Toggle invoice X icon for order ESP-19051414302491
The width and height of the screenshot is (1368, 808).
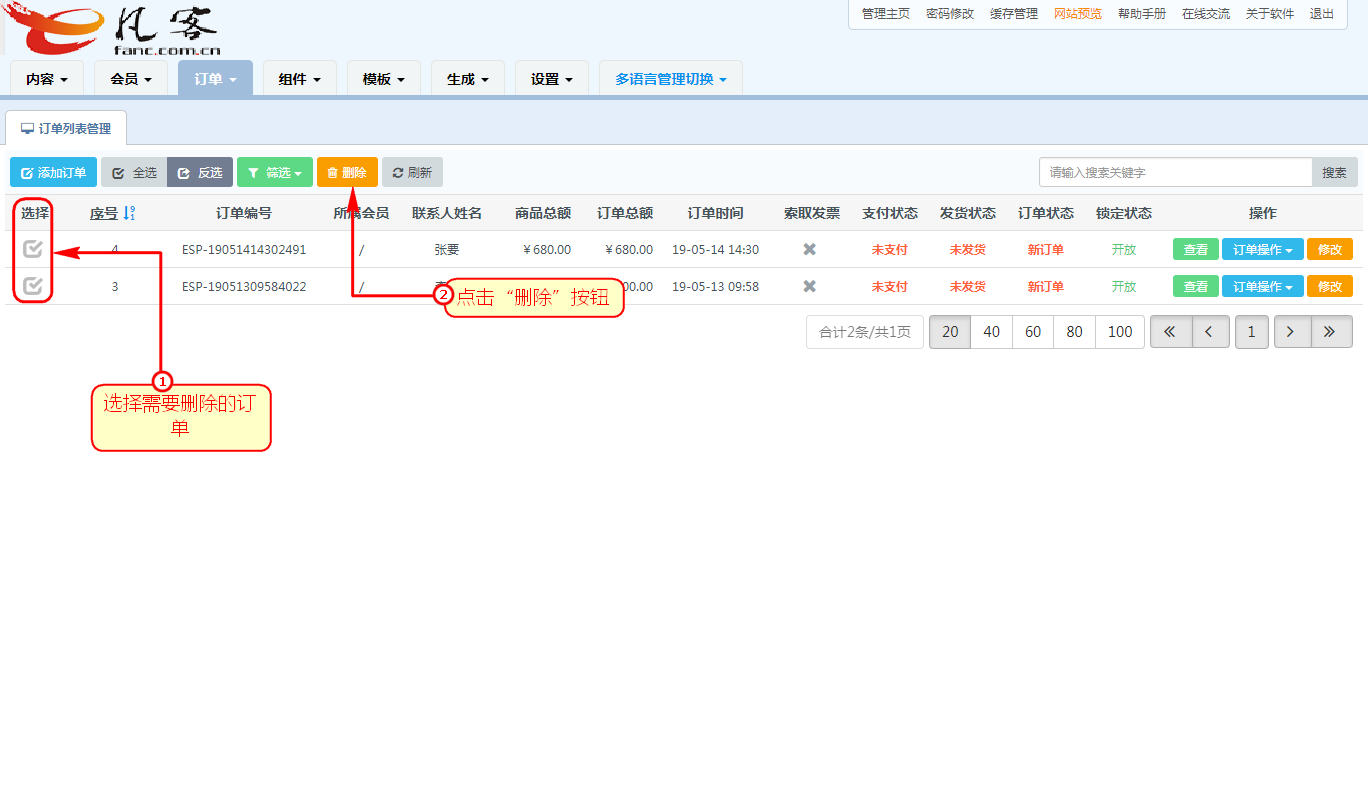coord(810,249)
